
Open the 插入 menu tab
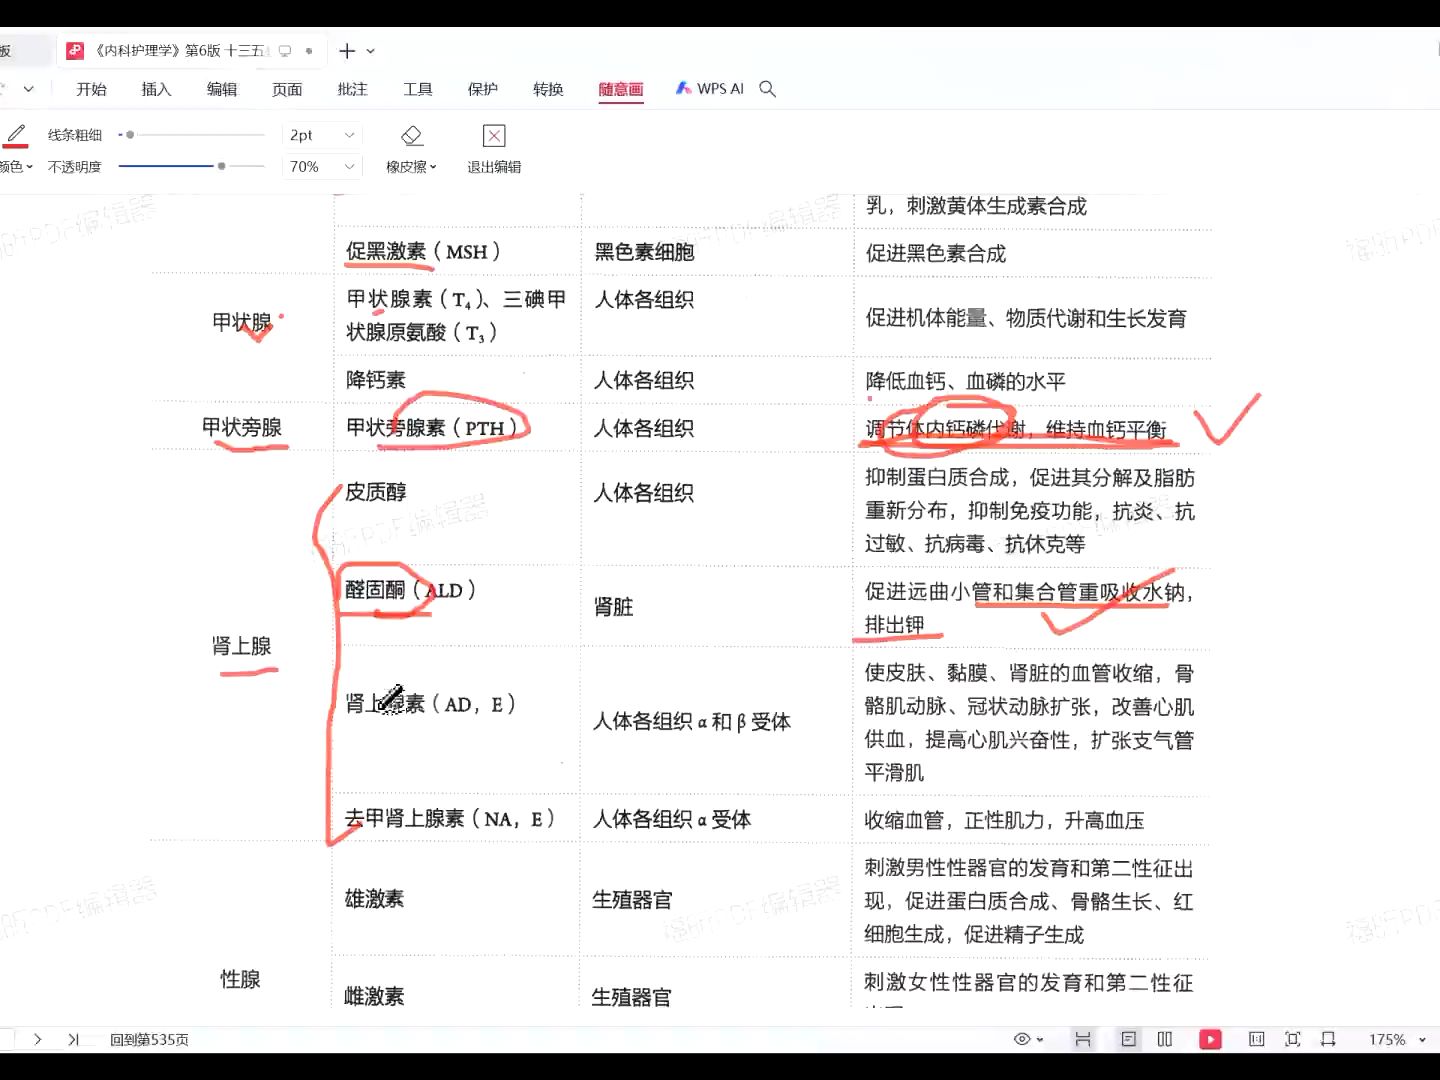click(156, 89)
